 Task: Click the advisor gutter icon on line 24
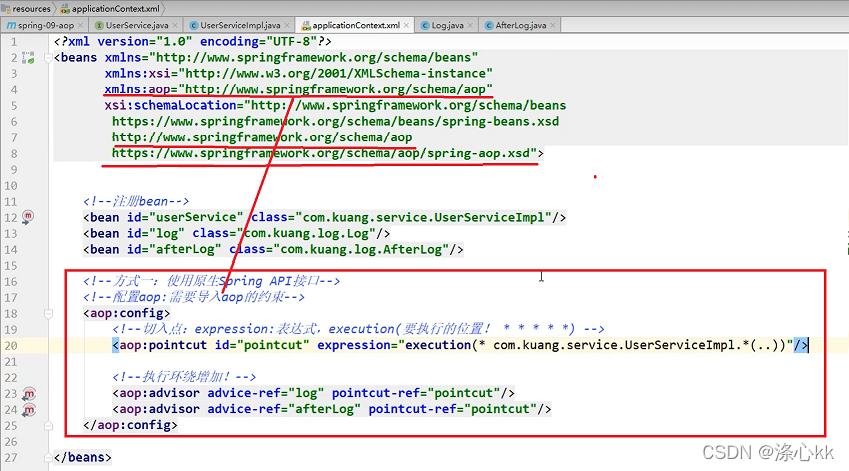pyautogui.click(x=29, y=410)
